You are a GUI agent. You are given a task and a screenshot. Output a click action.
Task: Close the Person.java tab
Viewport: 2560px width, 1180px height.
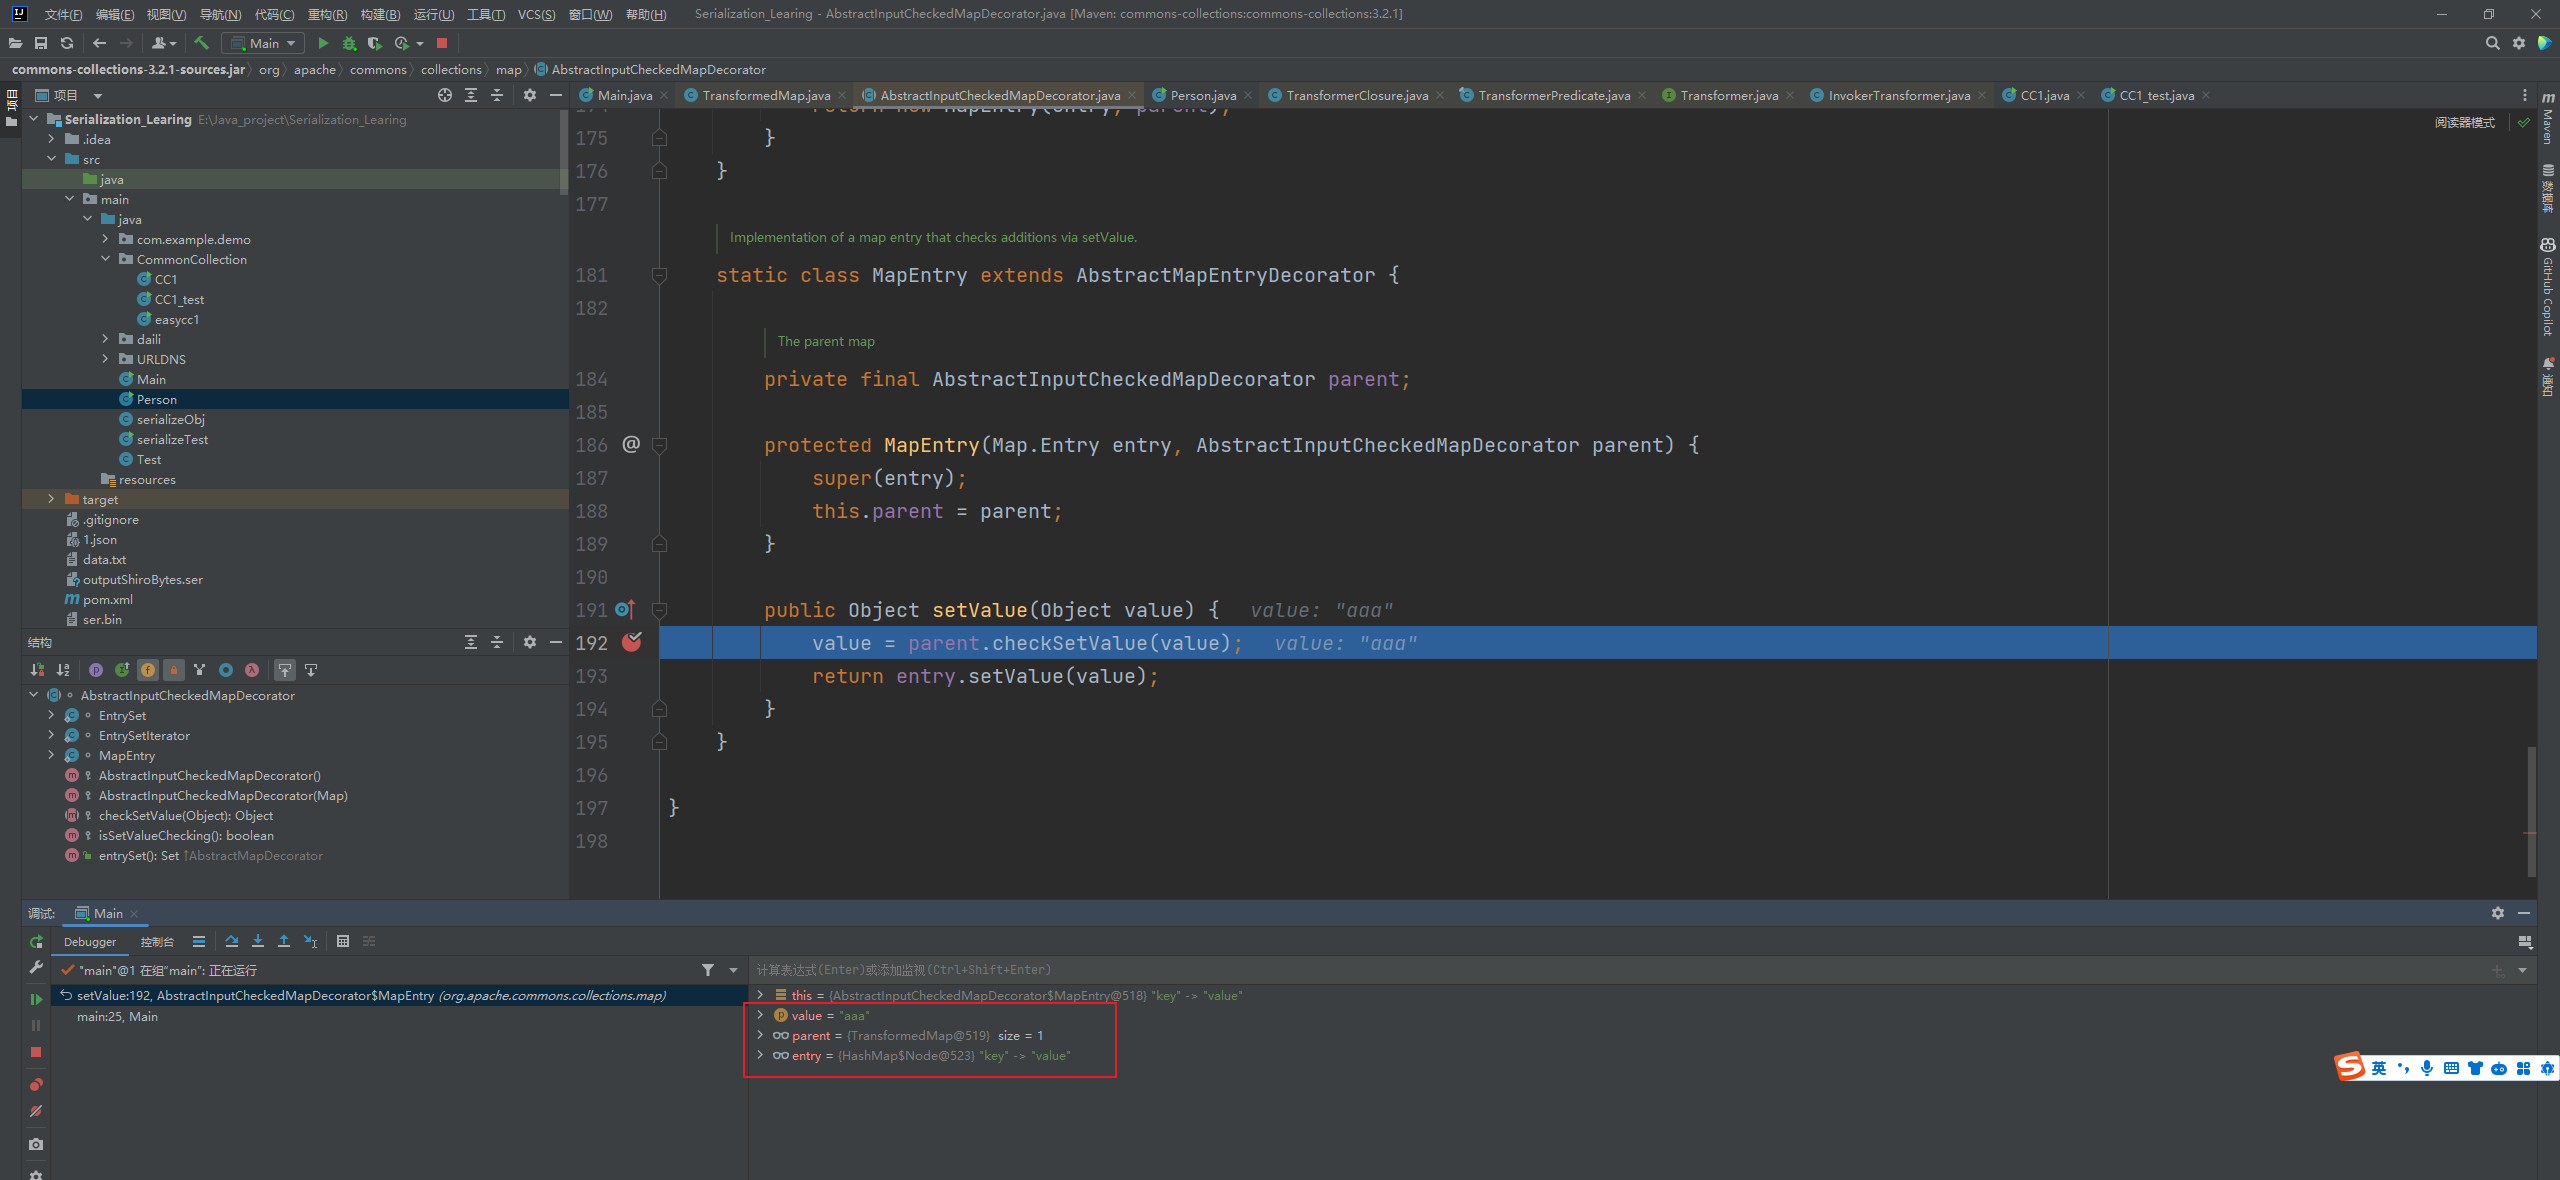(1248, 95)
